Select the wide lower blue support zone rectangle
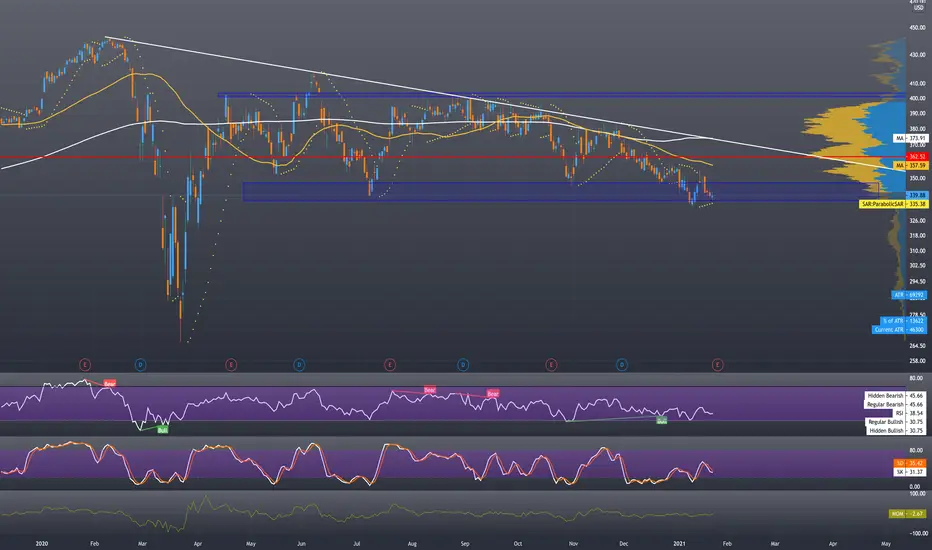 559,191
